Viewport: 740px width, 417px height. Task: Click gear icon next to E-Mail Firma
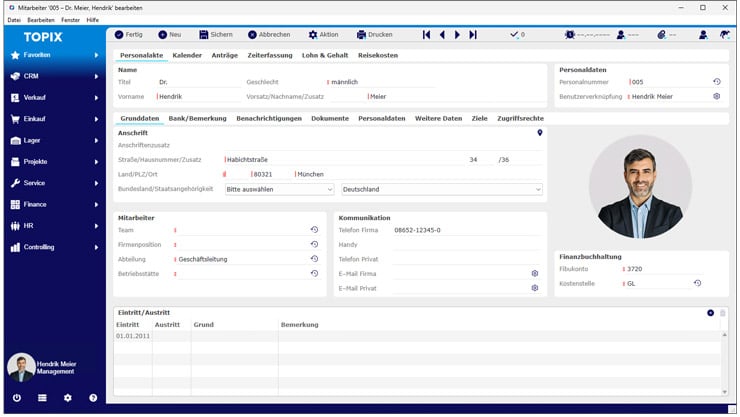tap(535, 273)
